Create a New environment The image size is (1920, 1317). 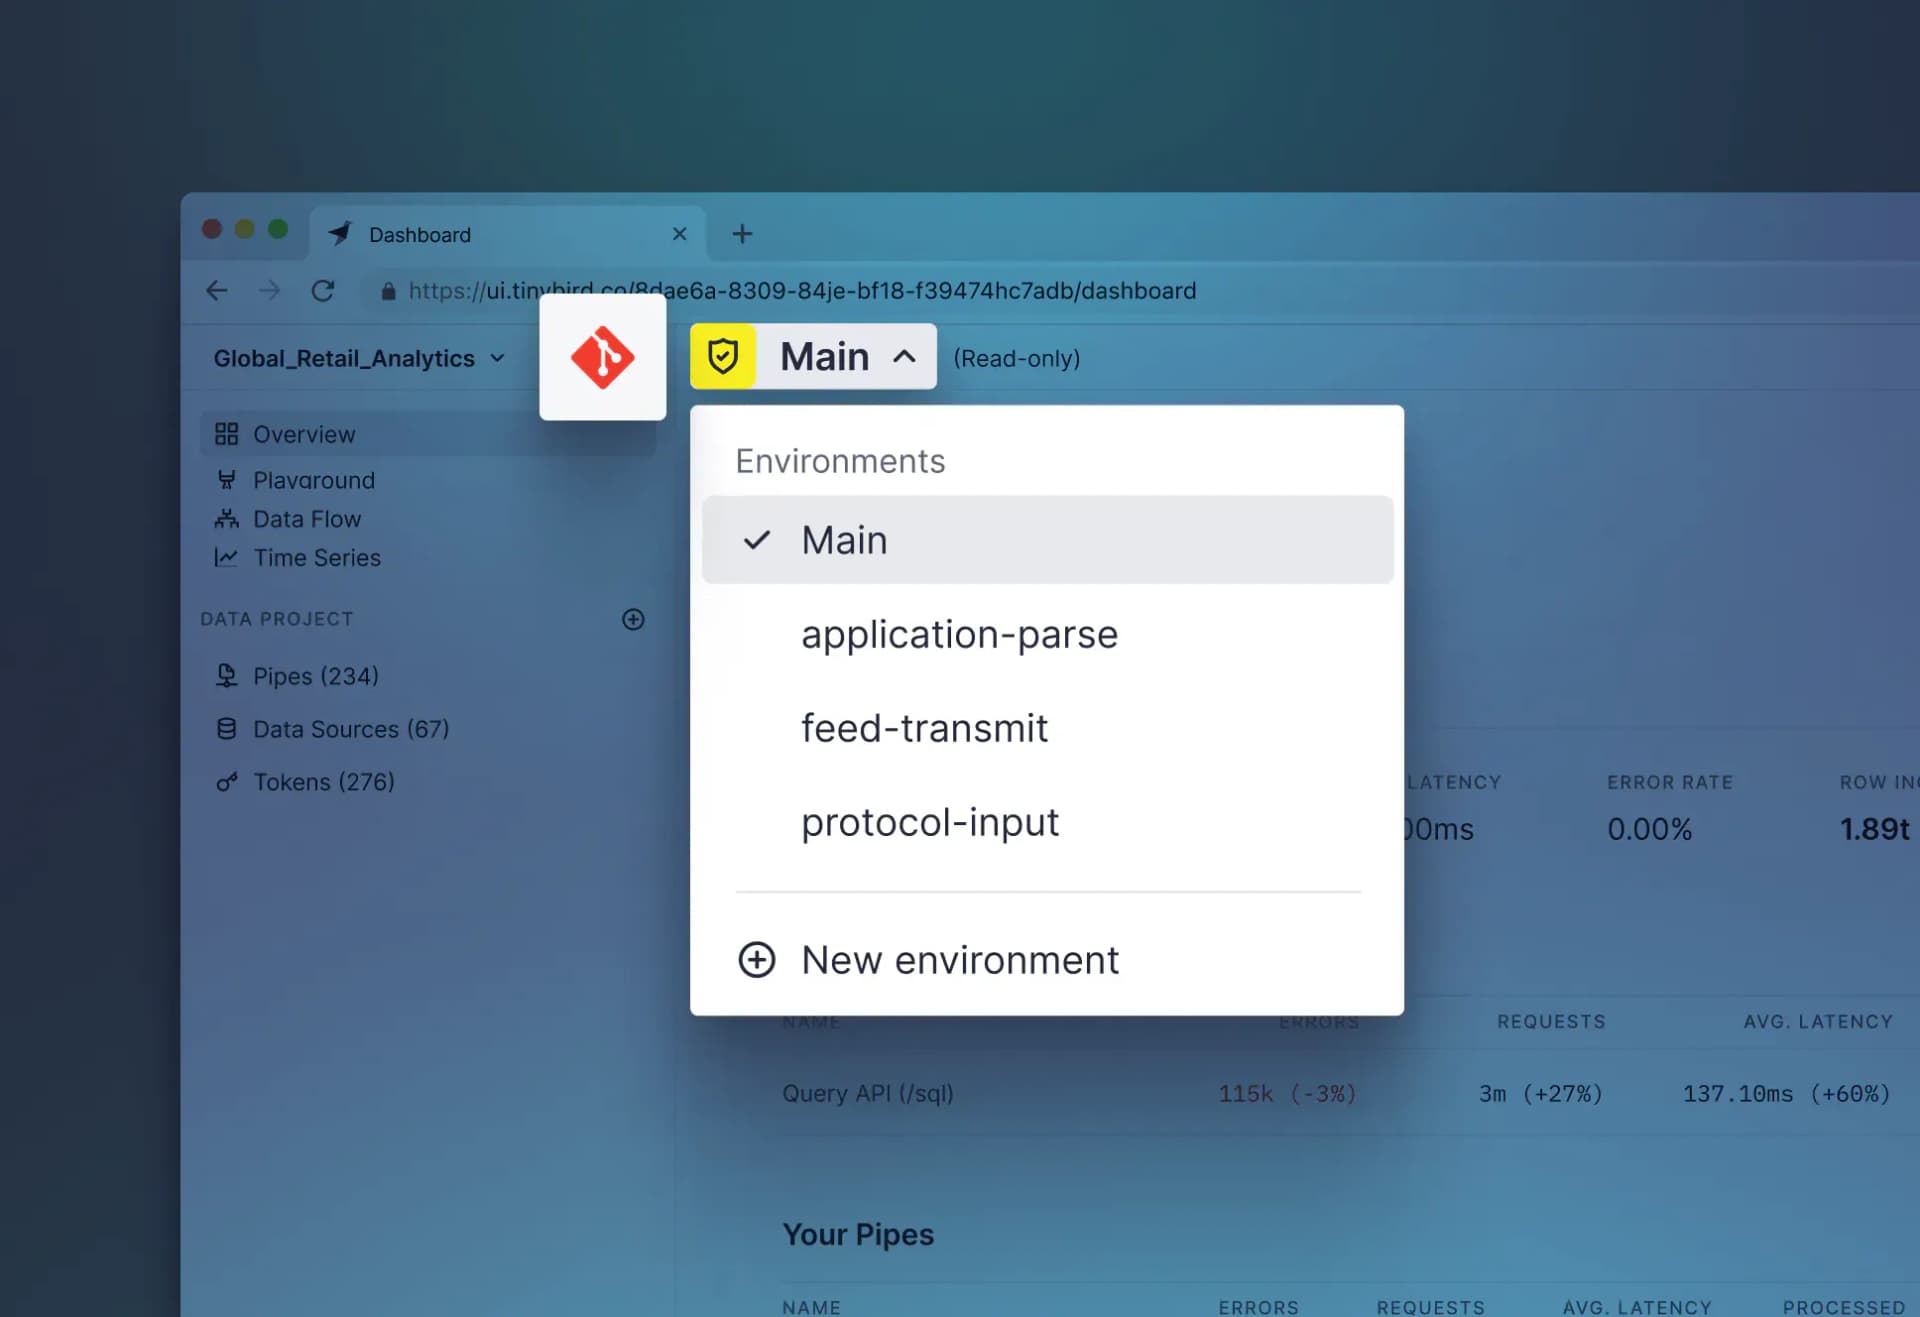(x=958, y=960)
